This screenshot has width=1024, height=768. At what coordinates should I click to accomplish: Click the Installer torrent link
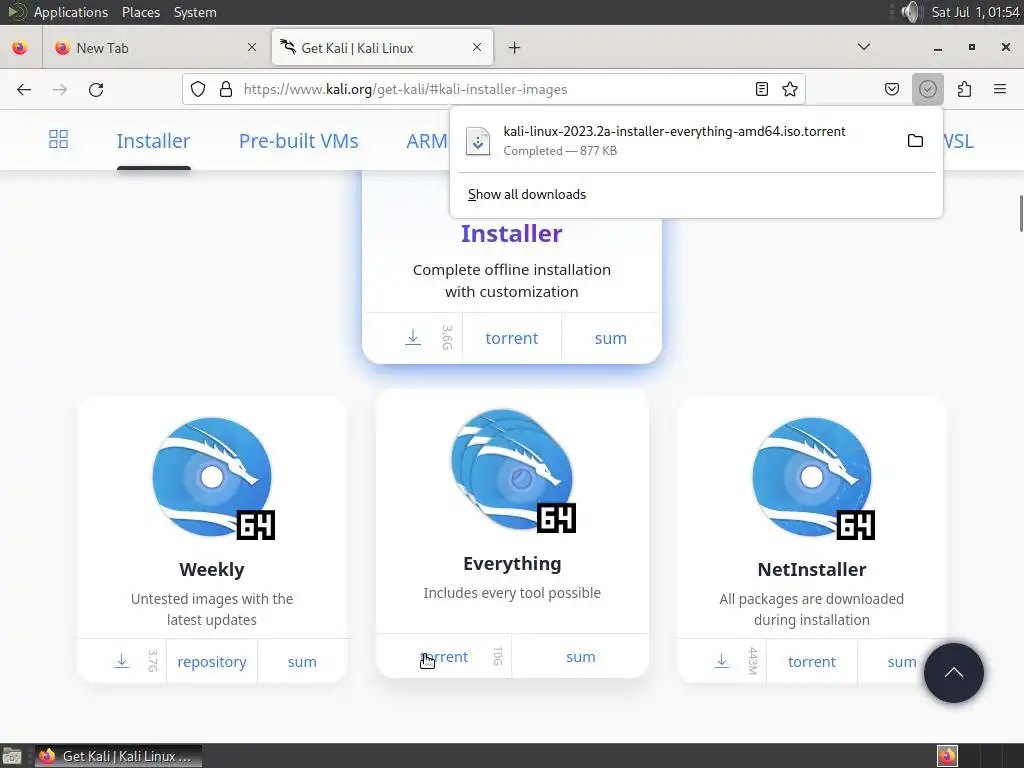(x=511, y=338)
